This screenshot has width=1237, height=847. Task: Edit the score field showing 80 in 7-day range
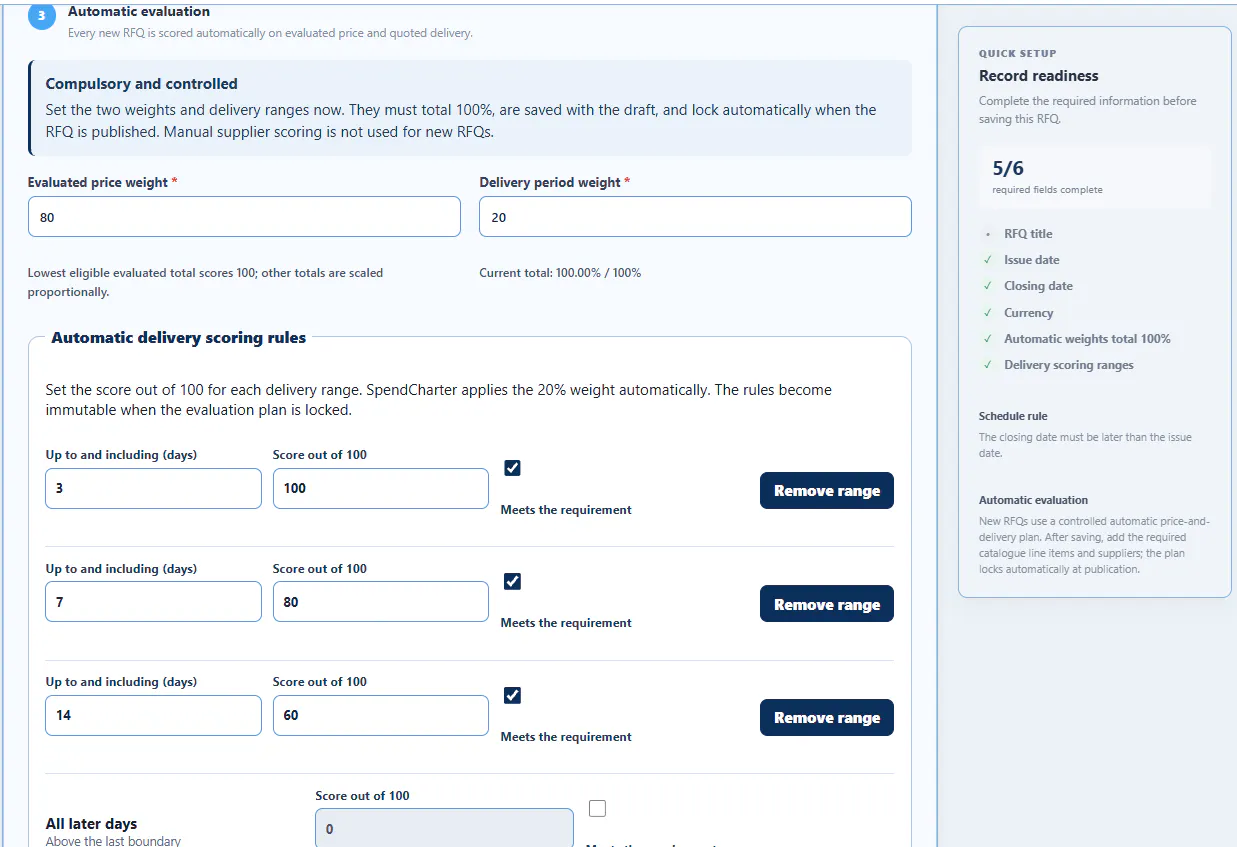coord(381,602)
